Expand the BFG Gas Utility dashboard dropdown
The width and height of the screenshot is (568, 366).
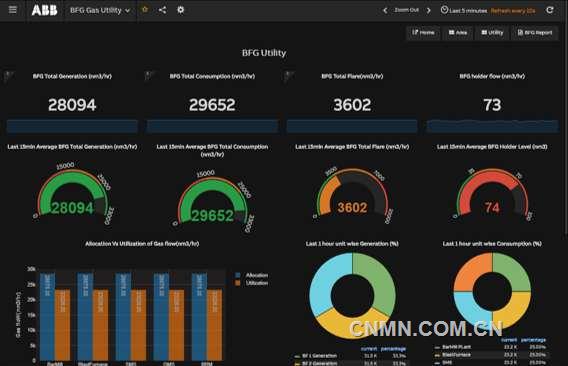tap(100, 11)
